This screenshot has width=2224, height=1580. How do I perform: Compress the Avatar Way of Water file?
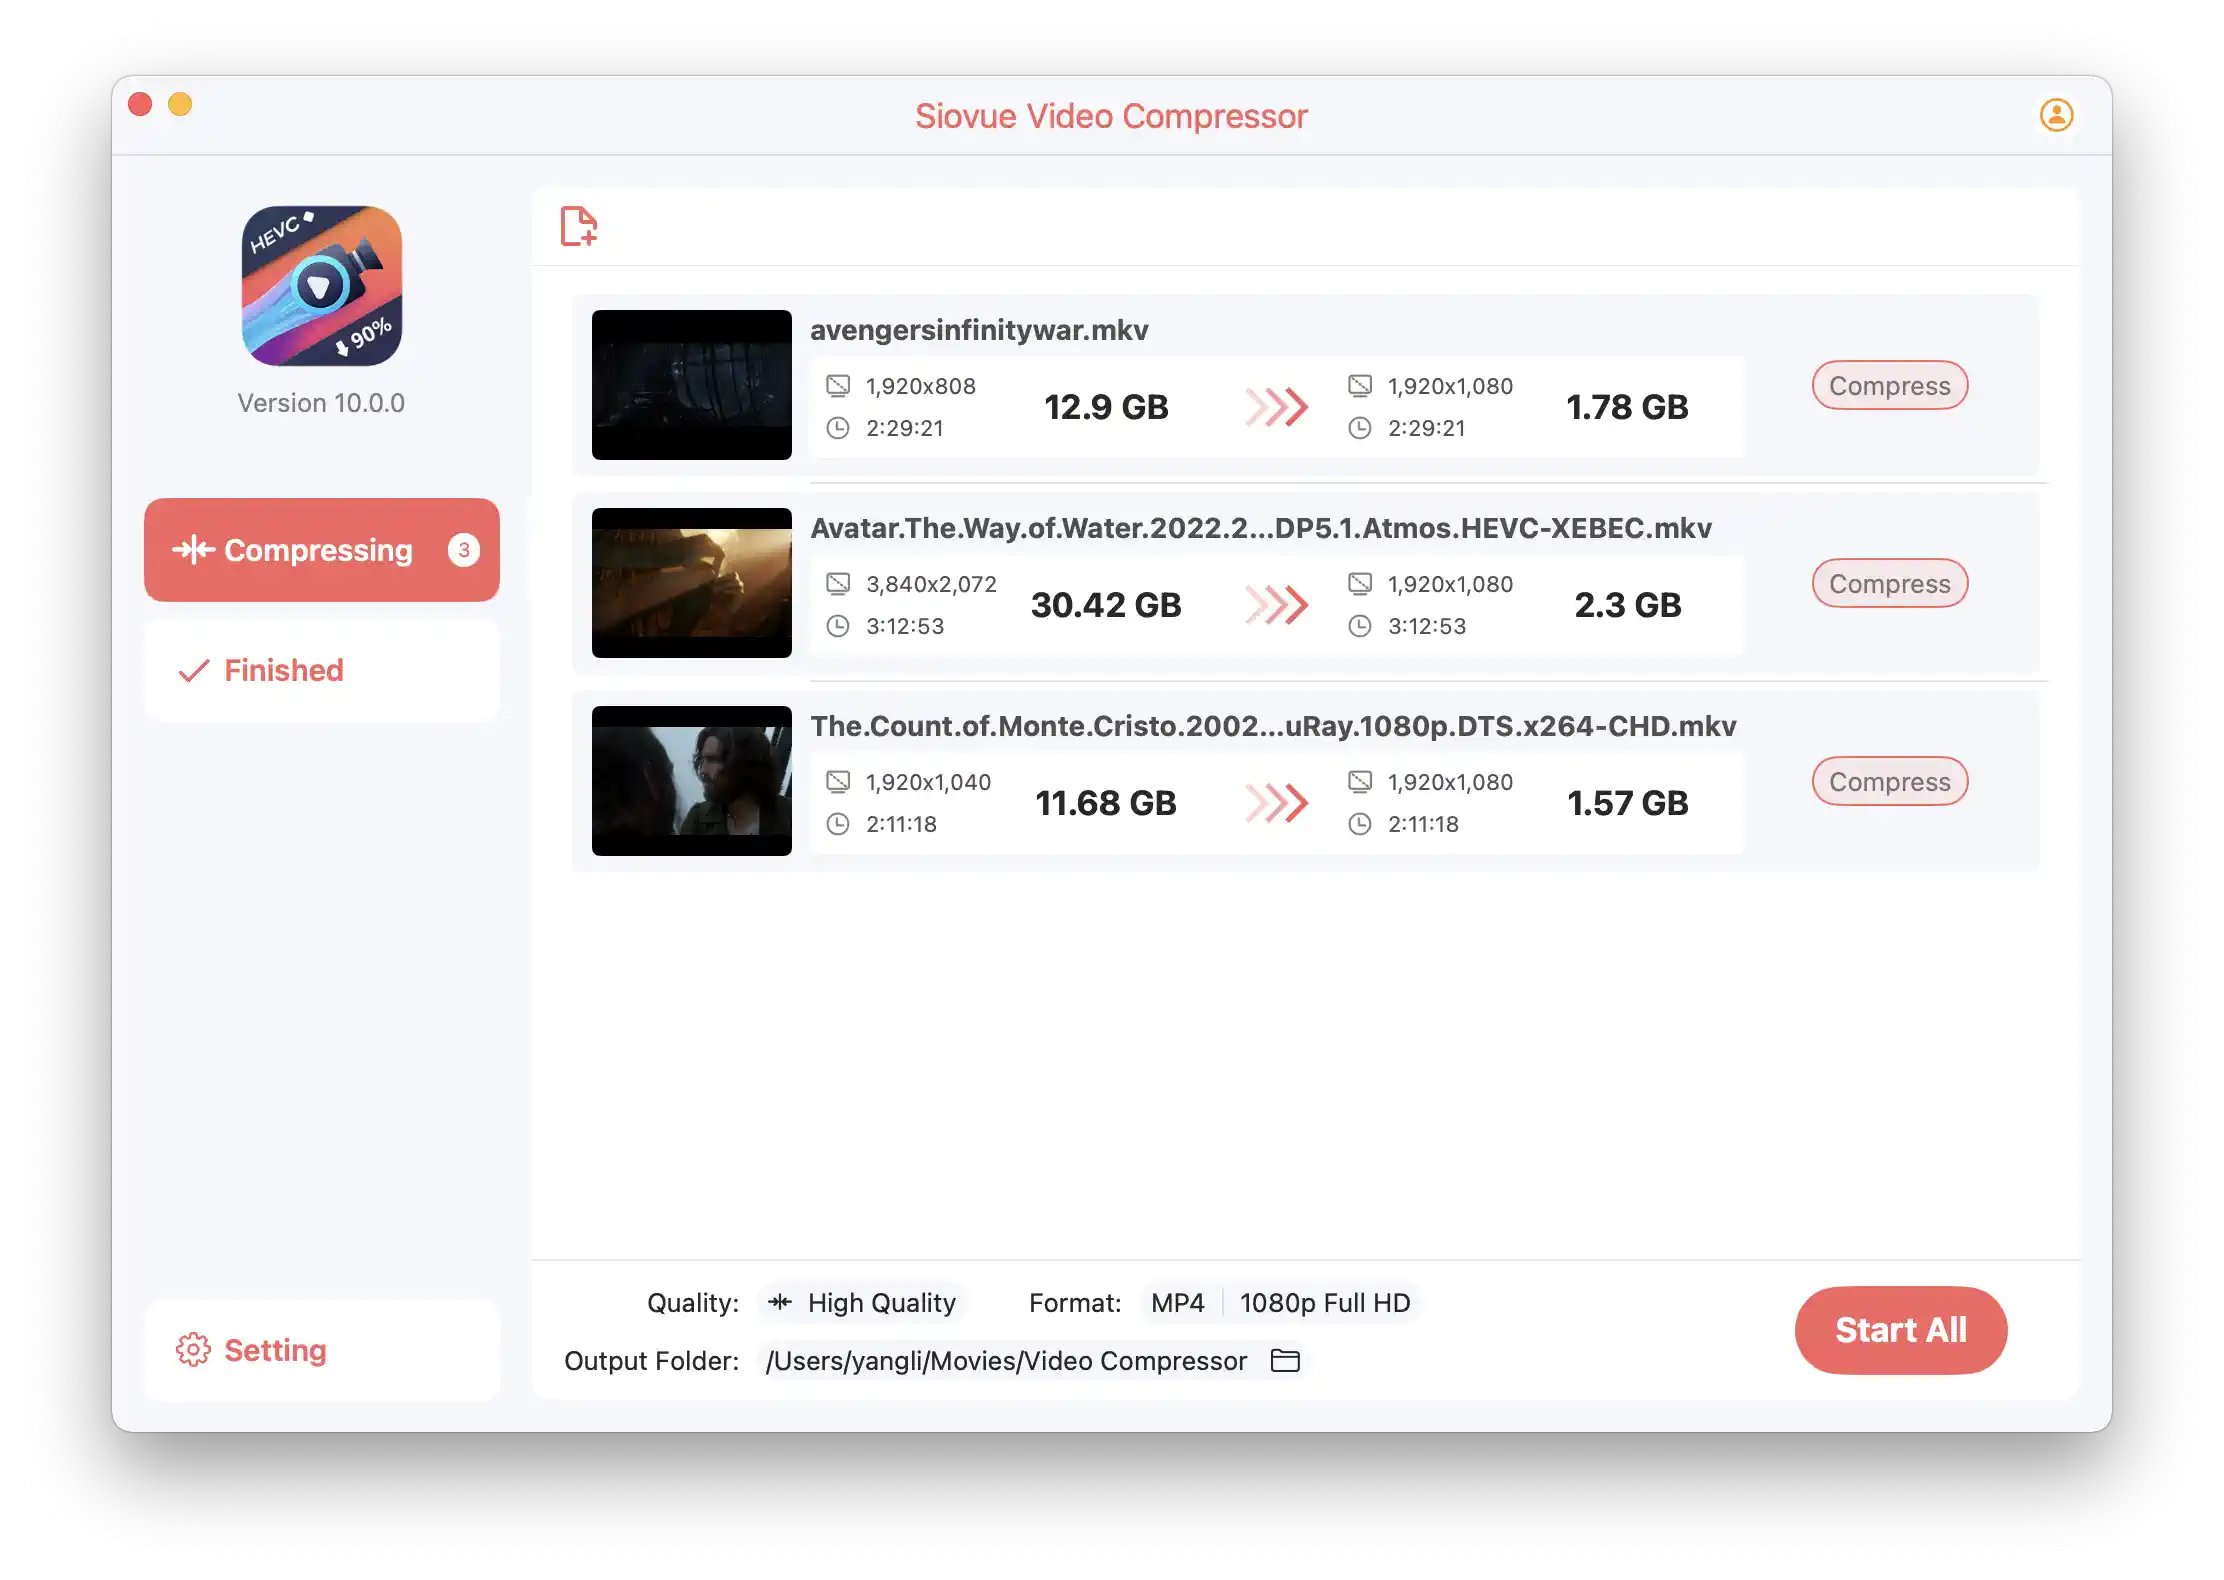[1889, 583]
